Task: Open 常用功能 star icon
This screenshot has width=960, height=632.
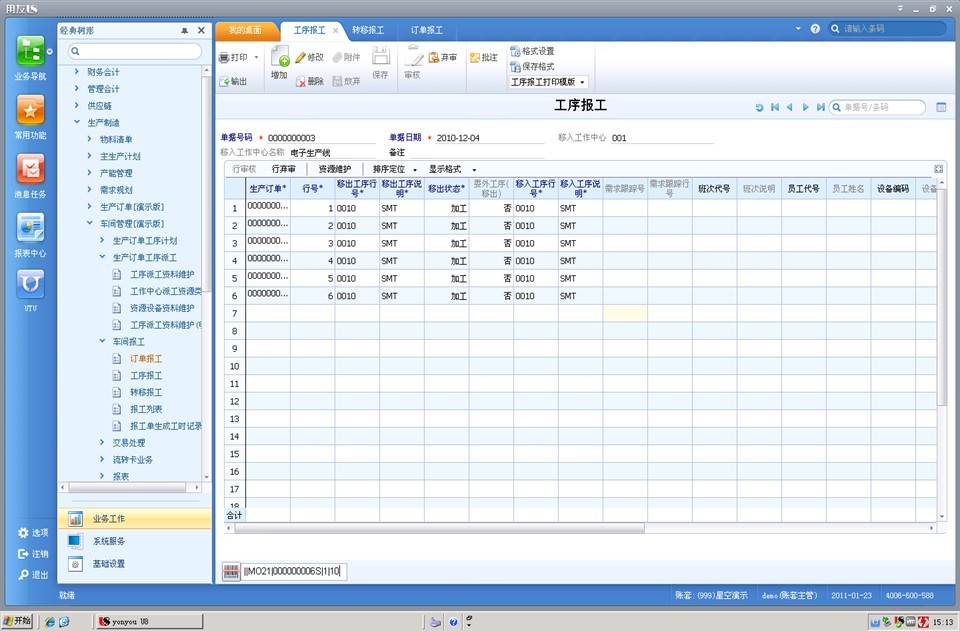Action: point(30,110)
